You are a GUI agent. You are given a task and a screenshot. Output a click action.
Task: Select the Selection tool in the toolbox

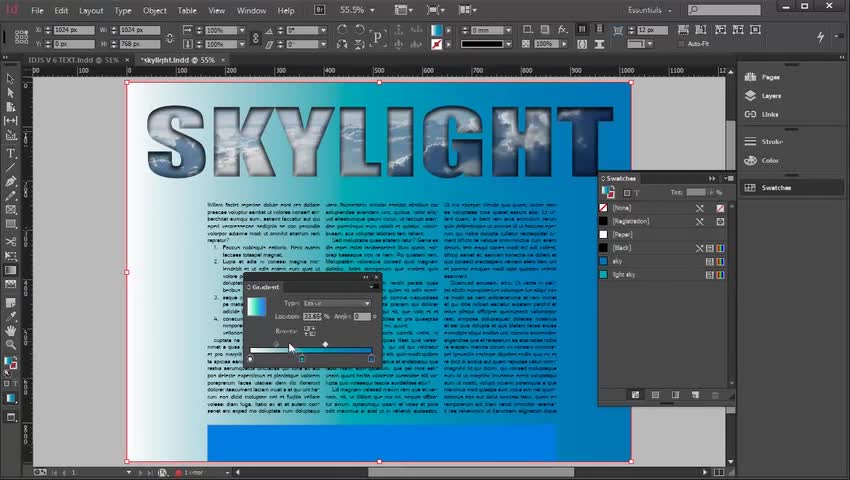coord(10,79)
